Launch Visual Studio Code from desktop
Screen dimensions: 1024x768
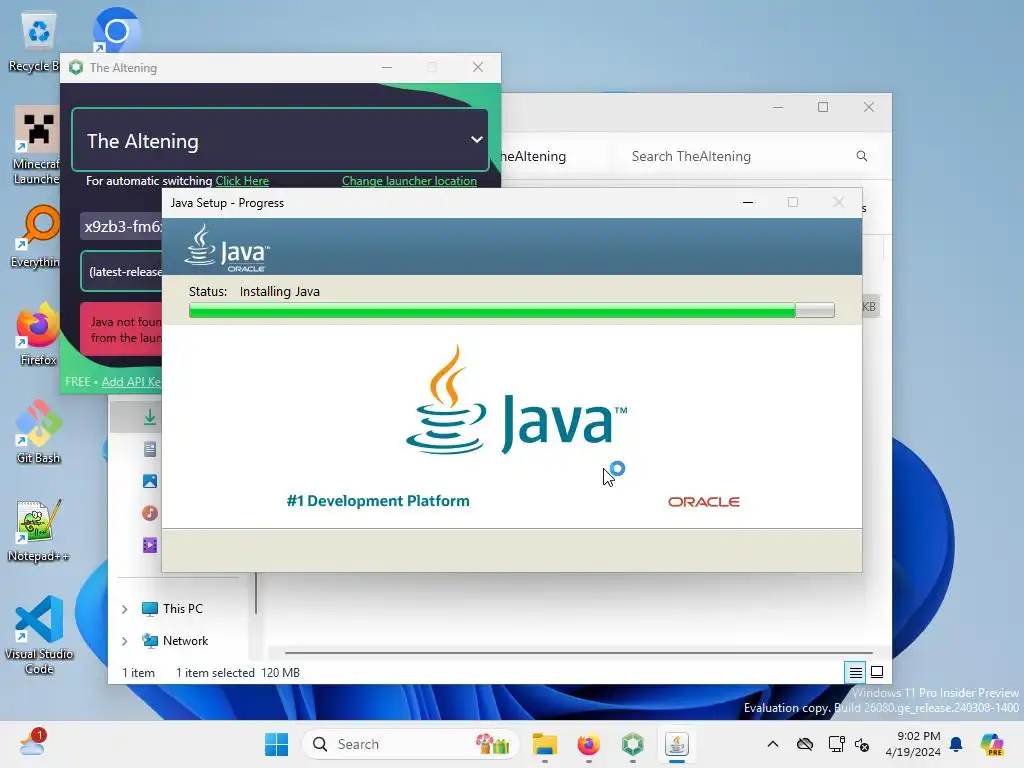(39, 635)
